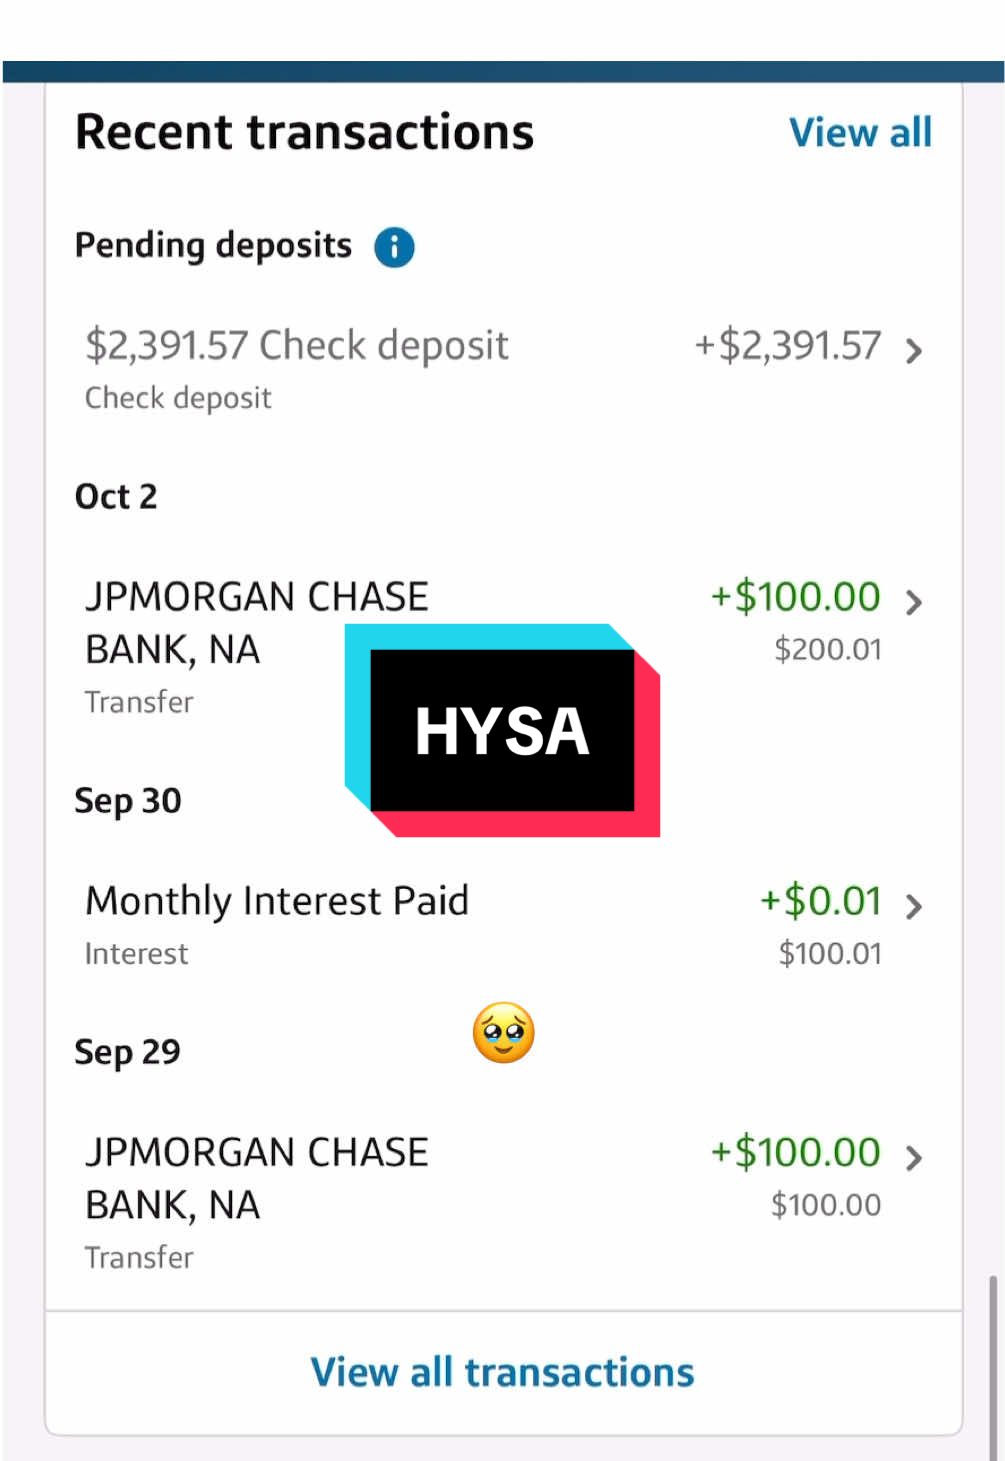Tap the chevron next to the check deposit
Image resolution: width=1005 pixels, height=1461 pixels.
click(x=913, y=351)
